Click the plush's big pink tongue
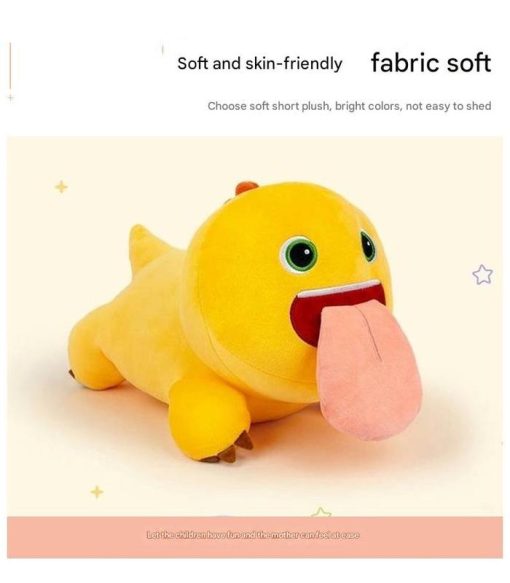 [368, 372]
